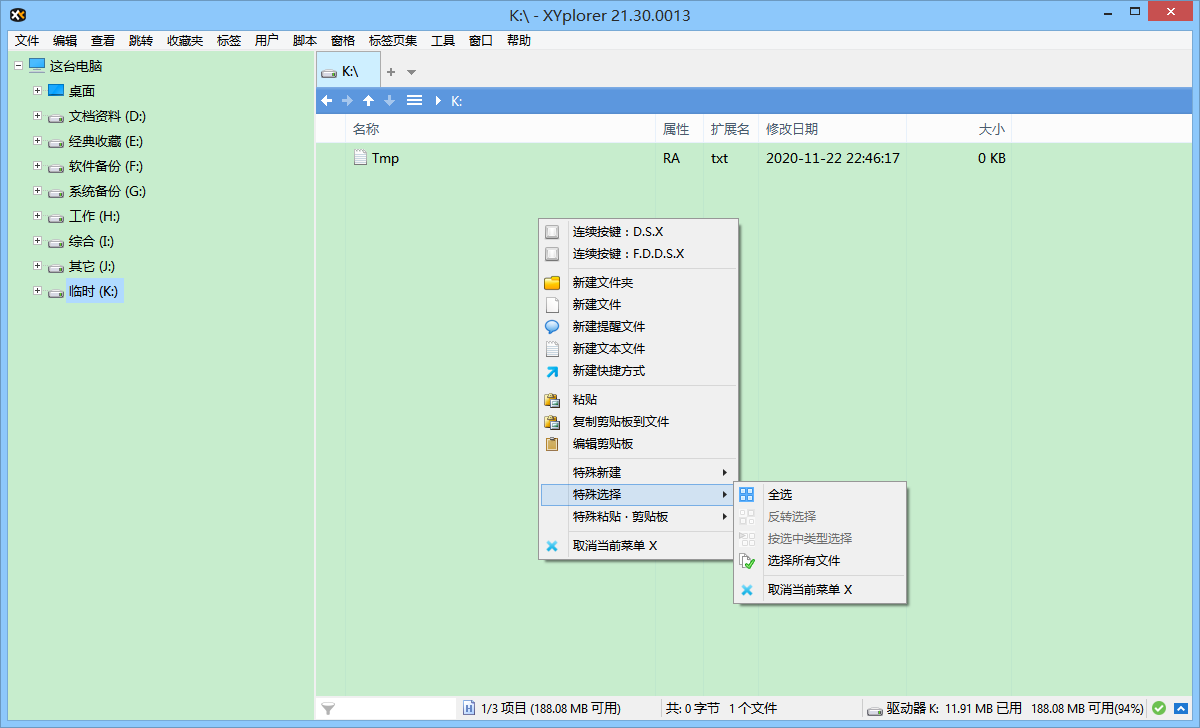
Task: Toggle the checkbox for 连续按键：F.D.D.S.X
Action: pos(551,253)
